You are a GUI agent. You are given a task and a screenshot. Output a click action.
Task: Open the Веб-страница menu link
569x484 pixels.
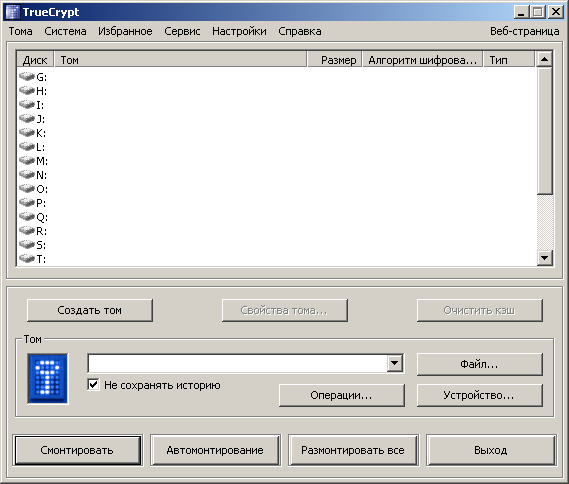click(524, 32)
